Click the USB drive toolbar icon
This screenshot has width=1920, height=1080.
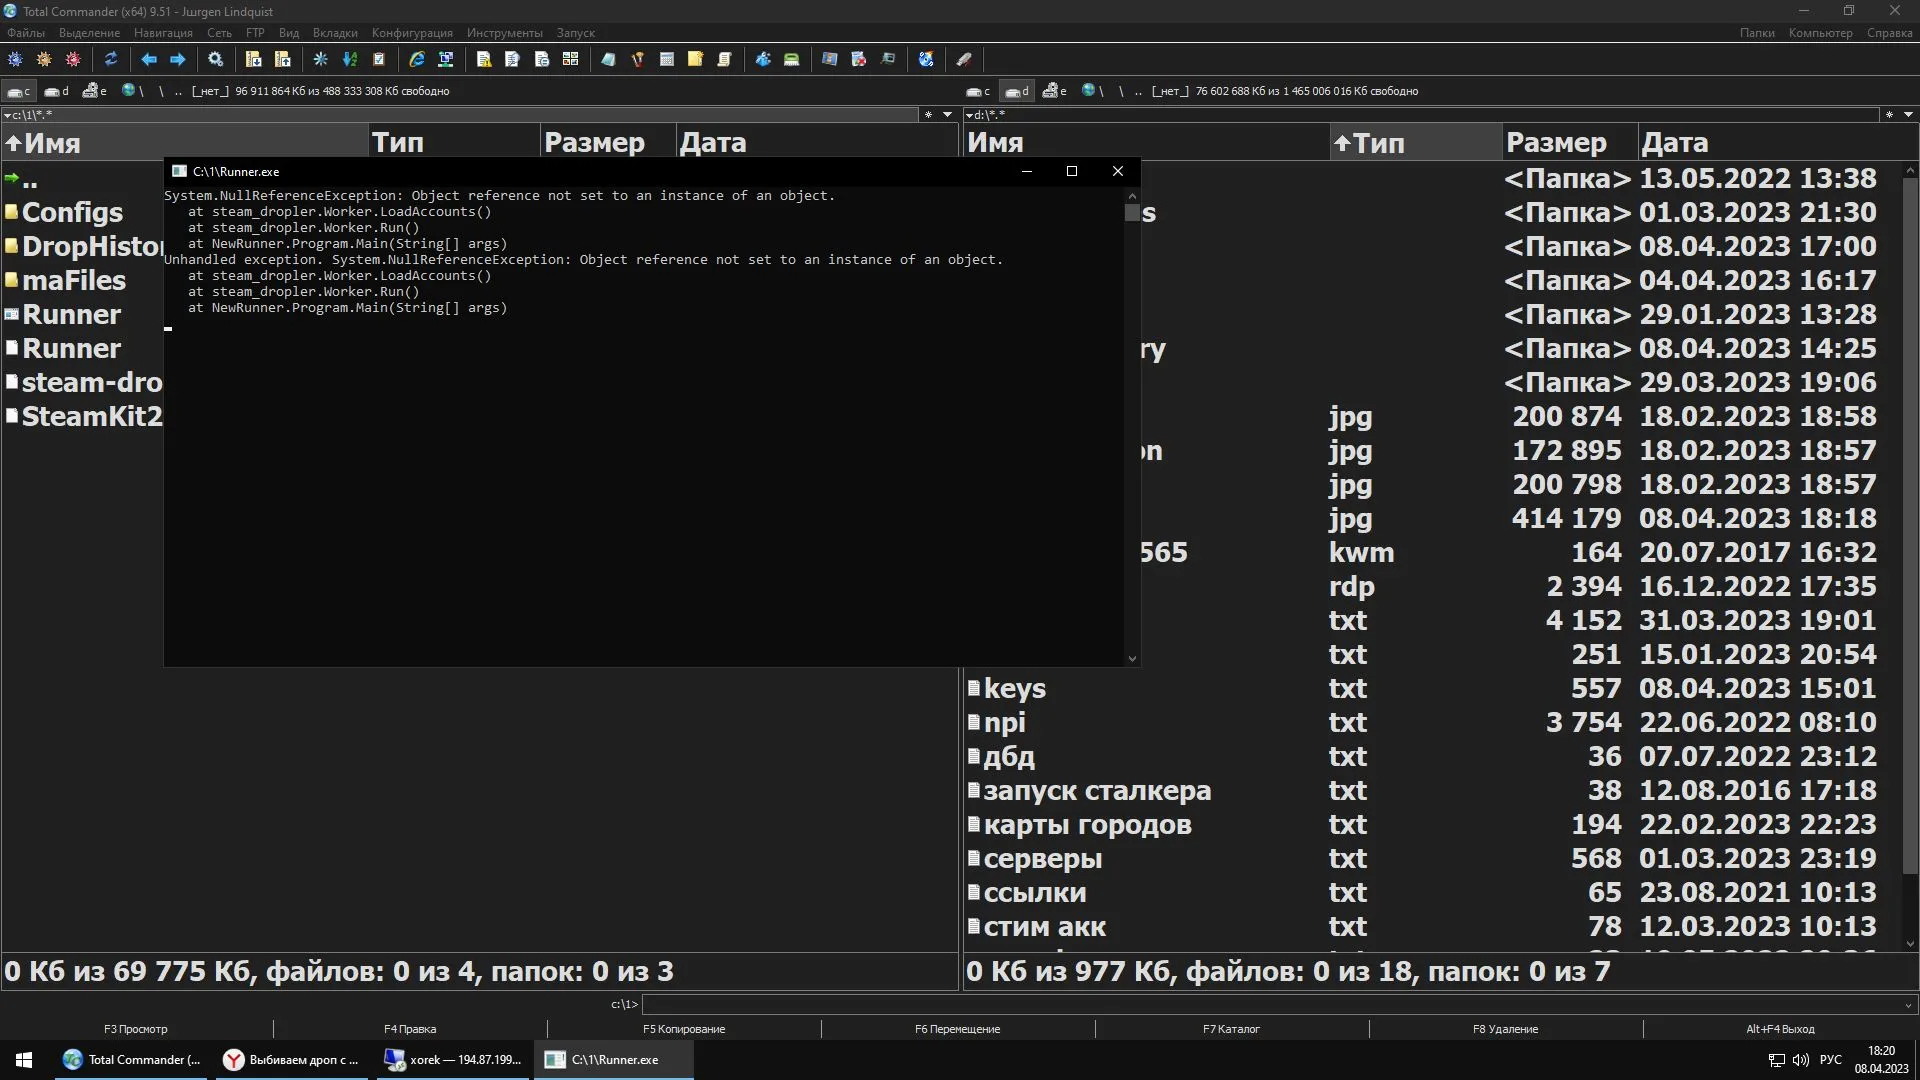964,59
